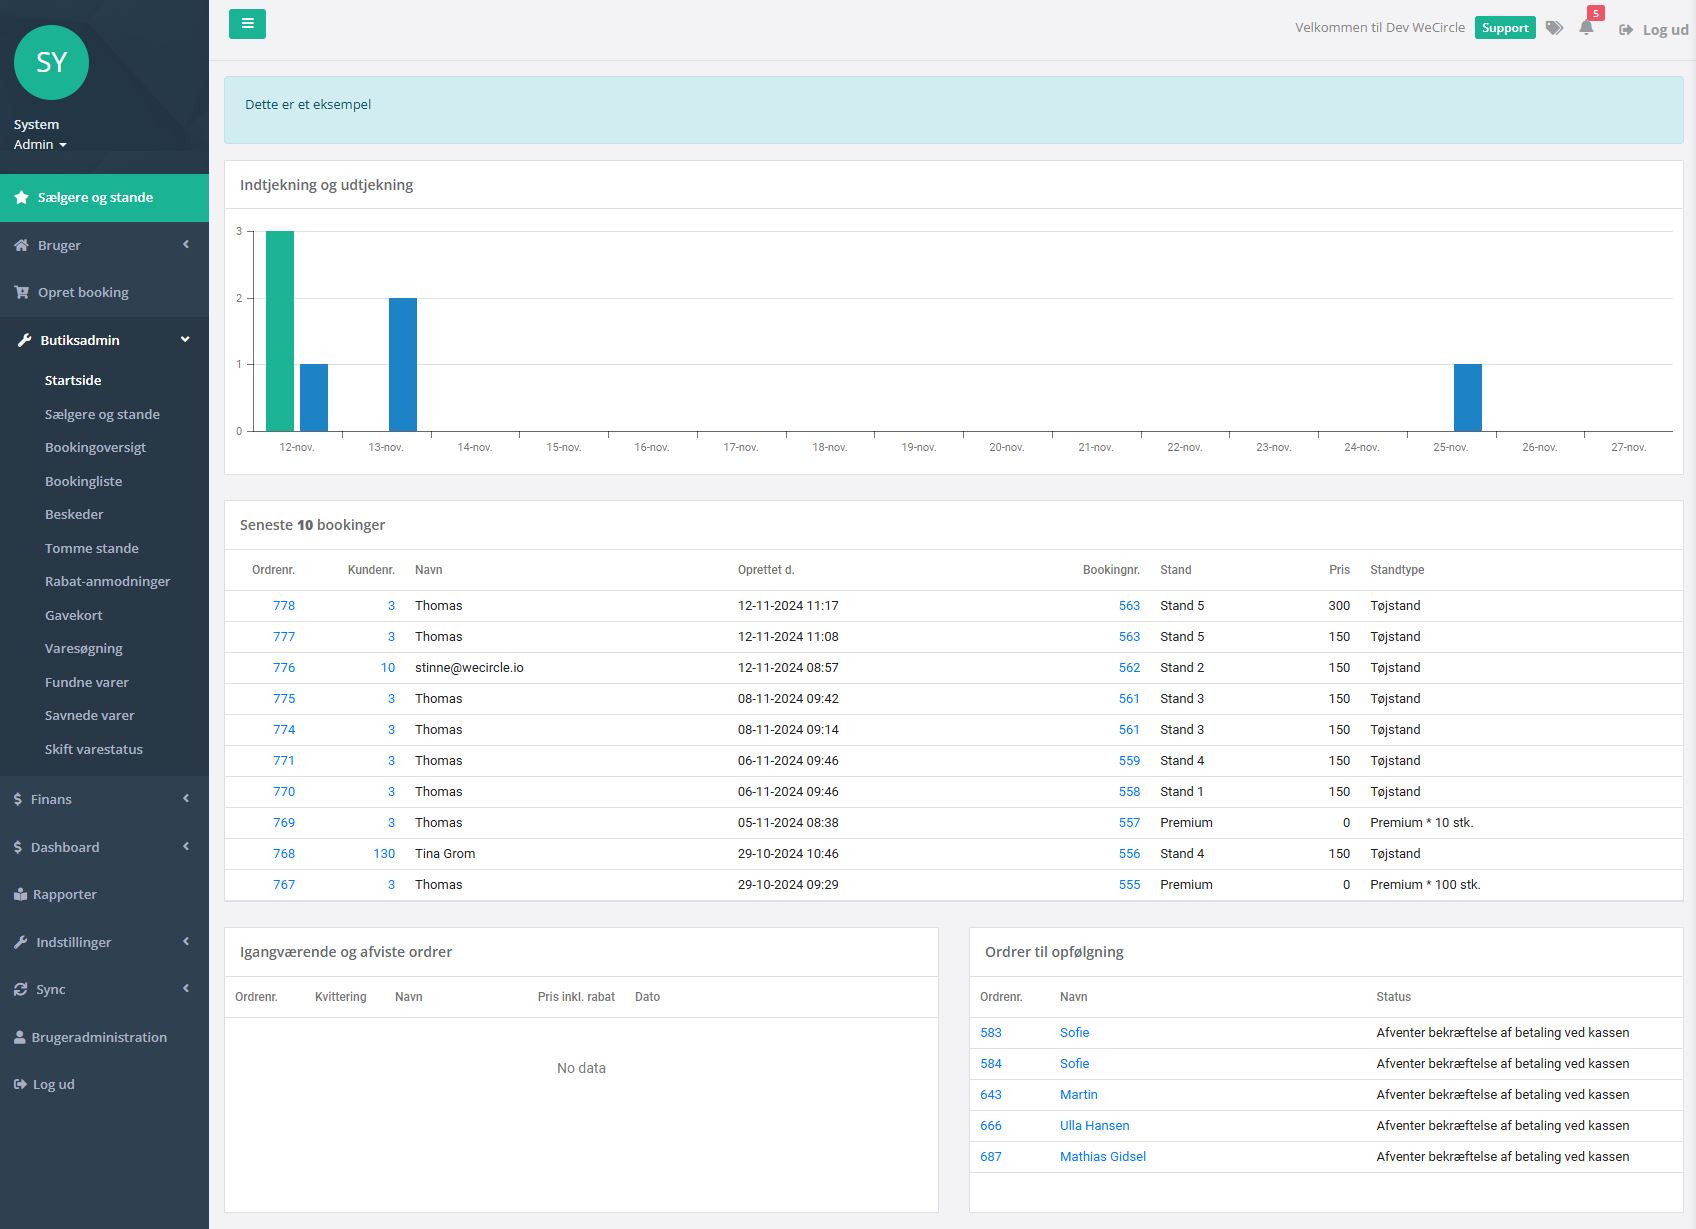
Task: Open Bookingoversigt in the sidebar
Action: tap(95, 448)
